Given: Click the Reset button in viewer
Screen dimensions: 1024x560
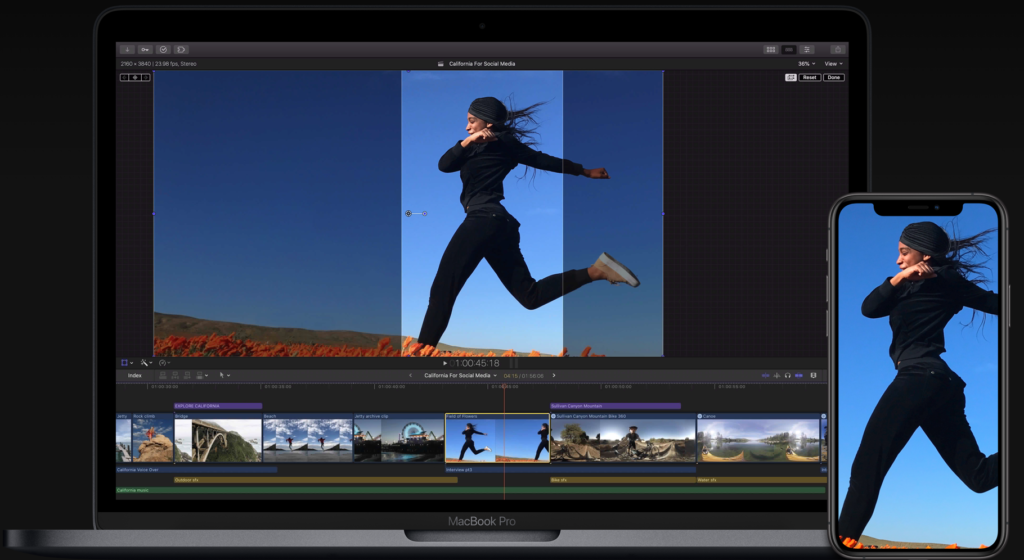Looking at the screenshot, I should click(x=810, y=78).
